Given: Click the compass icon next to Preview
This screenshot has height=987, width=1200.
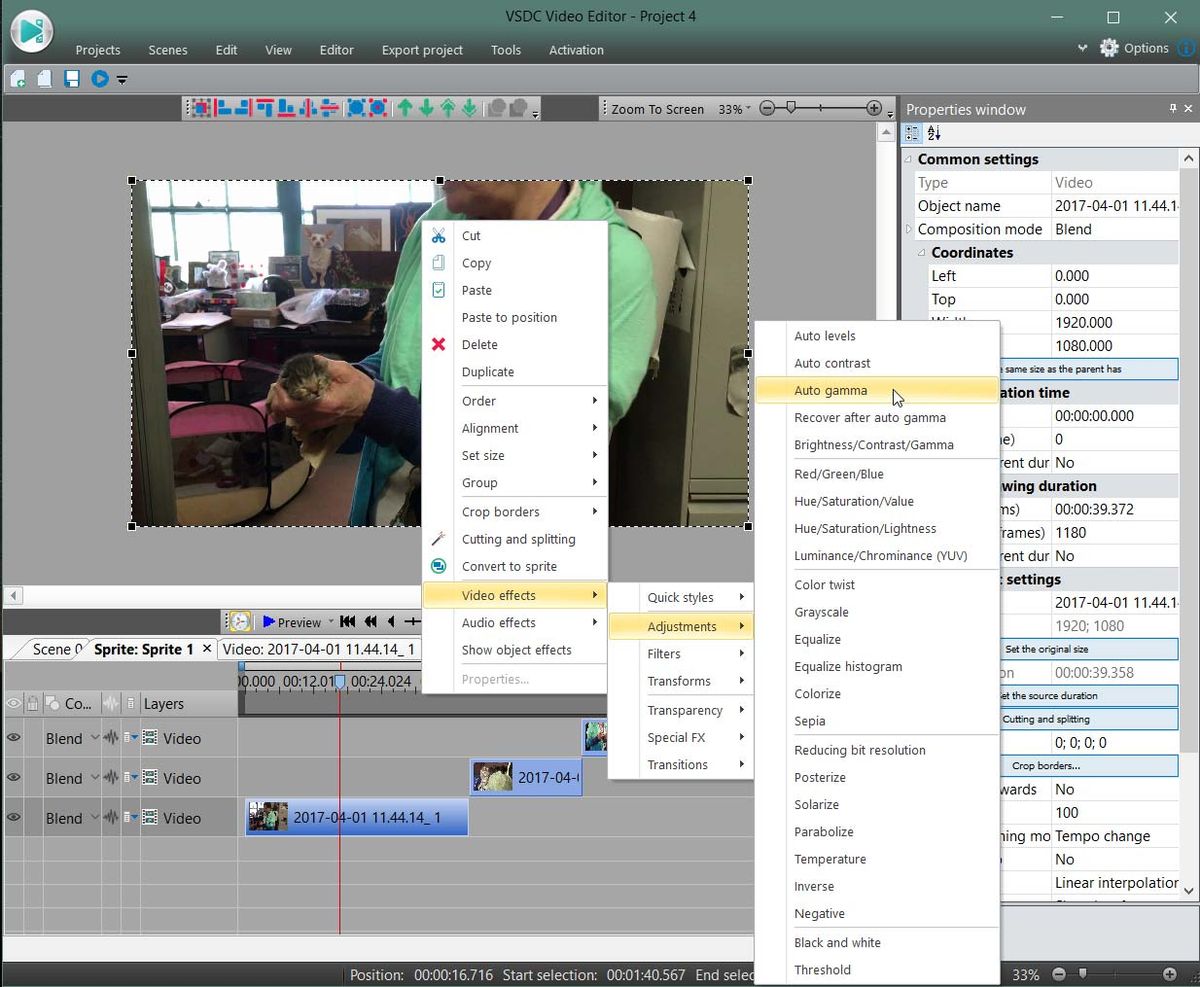Looking at the screenshot, I should (239, 621).
